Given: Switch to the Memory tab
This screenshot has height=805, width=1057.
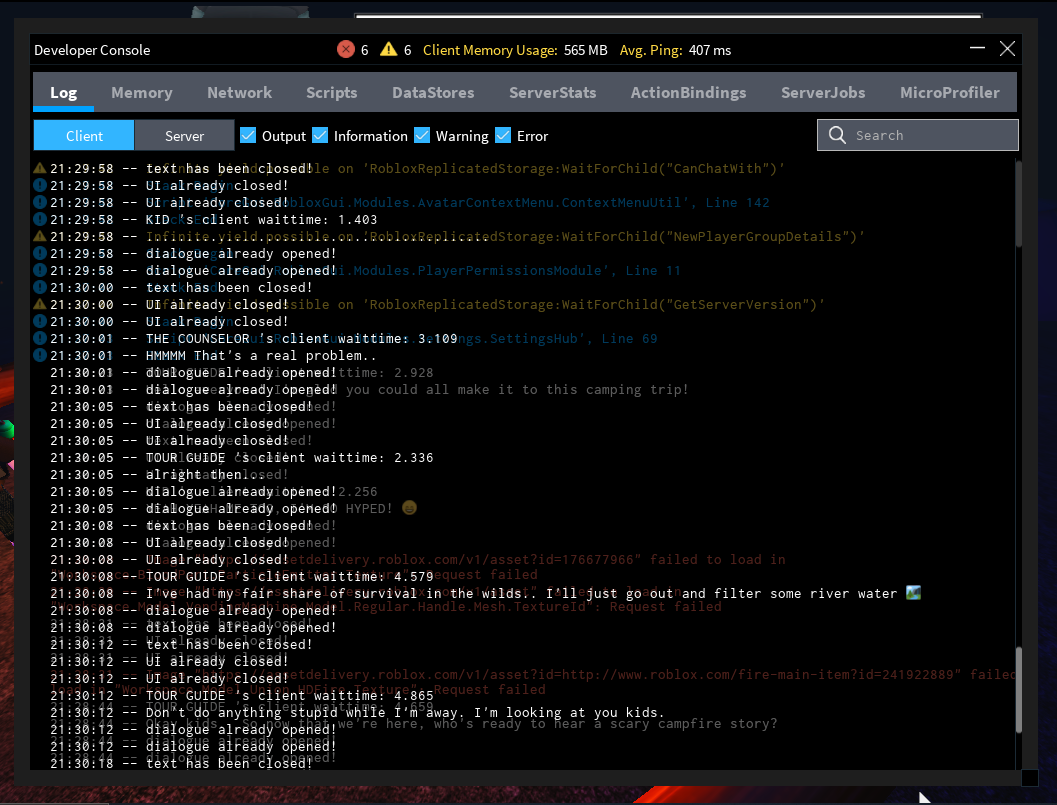Looking at the screenshot, I should [141, 92].
